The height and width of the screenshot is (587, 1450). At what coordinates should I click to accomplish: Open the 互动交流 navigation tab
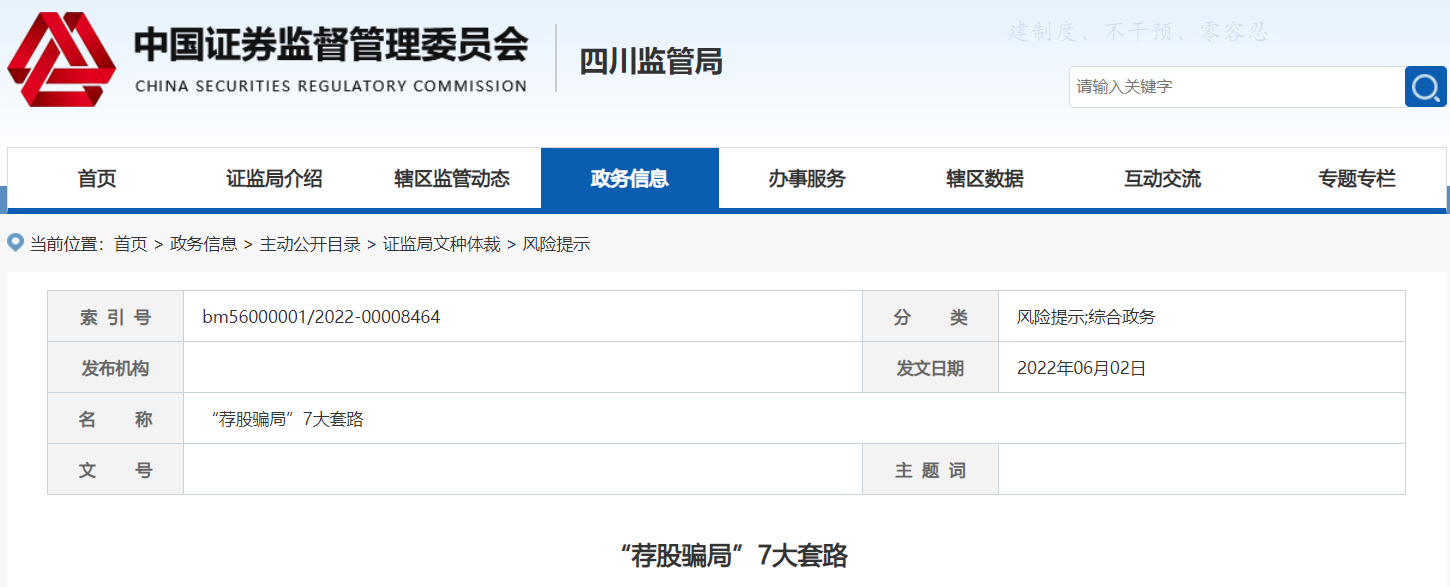[1162, 179]
